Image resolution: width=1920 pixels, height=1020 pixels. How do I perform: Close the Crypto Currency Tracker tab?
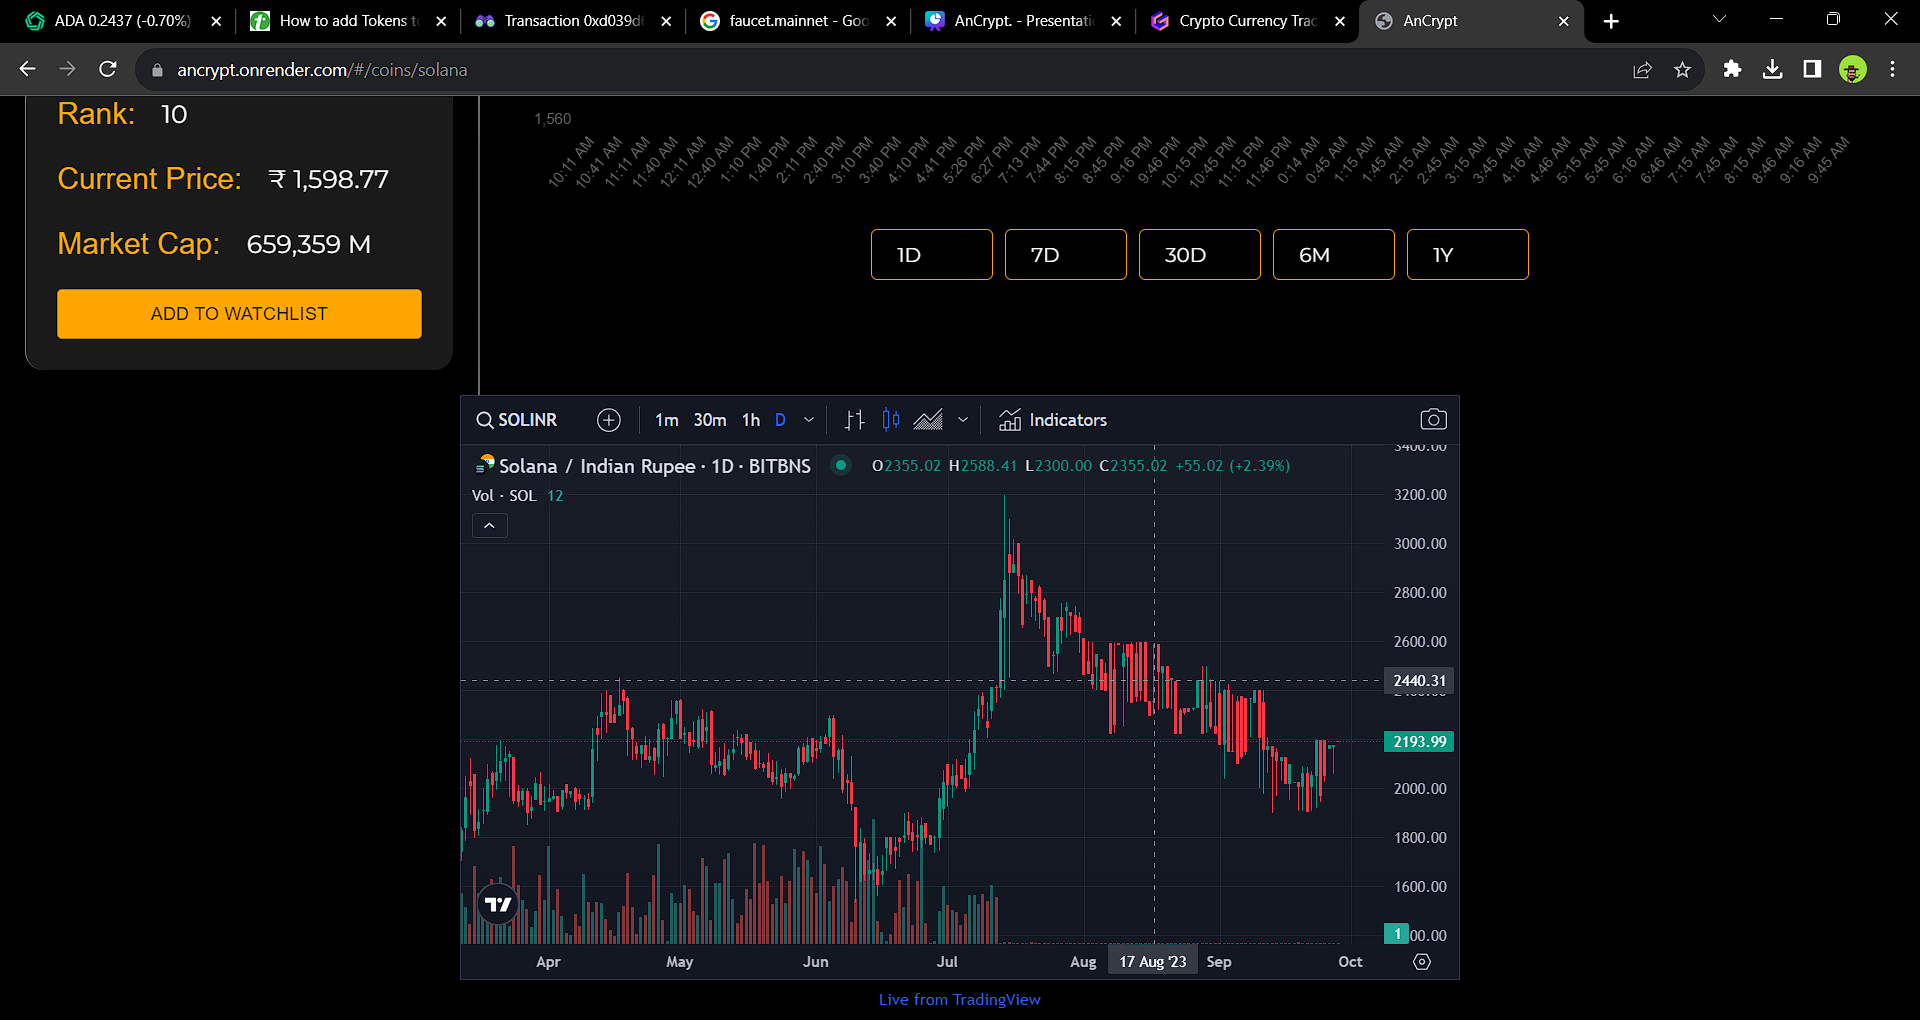[x=1341, y=21]
